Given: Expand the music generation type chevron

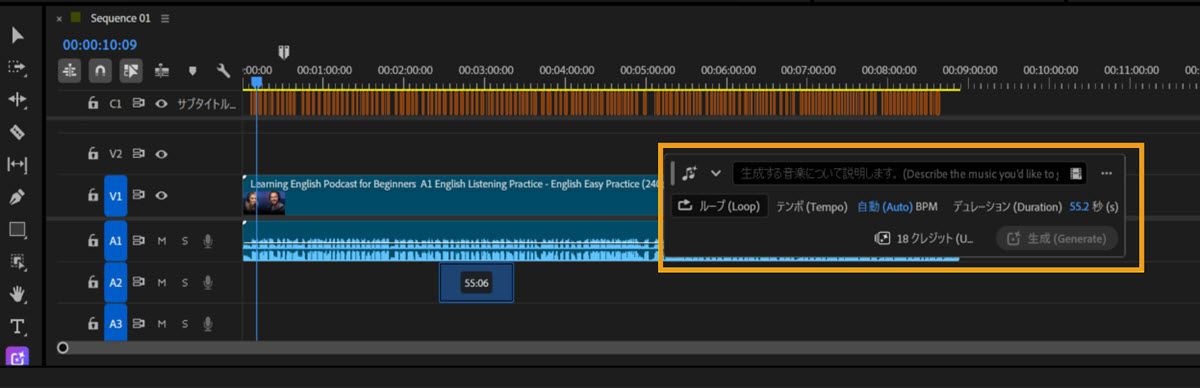Looking at the screenshot, I should pos(716,173).
